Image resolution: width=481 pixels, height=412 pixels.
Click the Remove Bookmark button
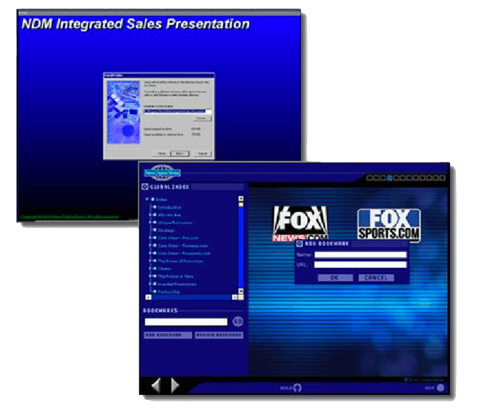219,335
